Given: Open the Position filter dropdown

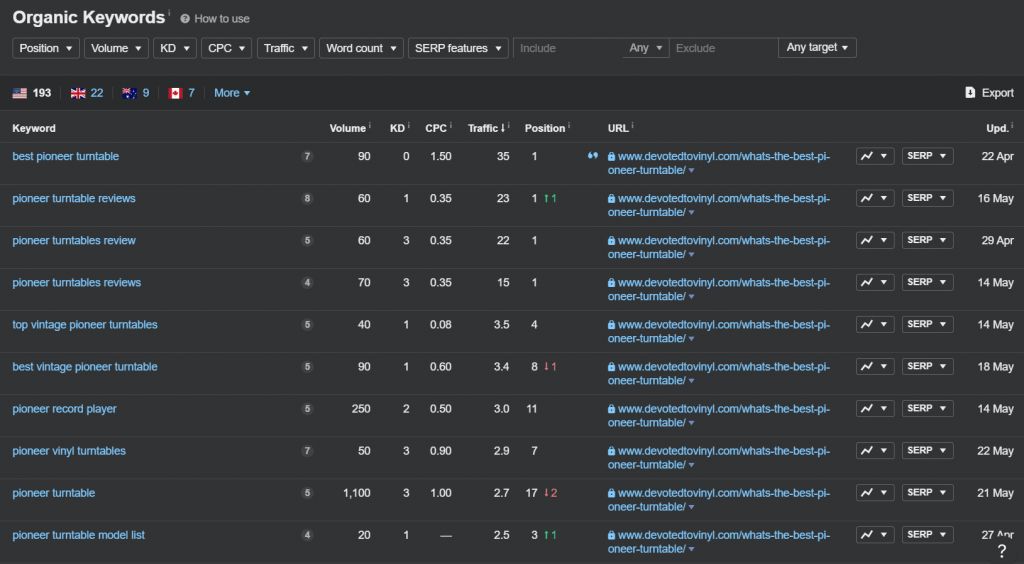Looking at the screenshot, I should click(x=46, y=48).
